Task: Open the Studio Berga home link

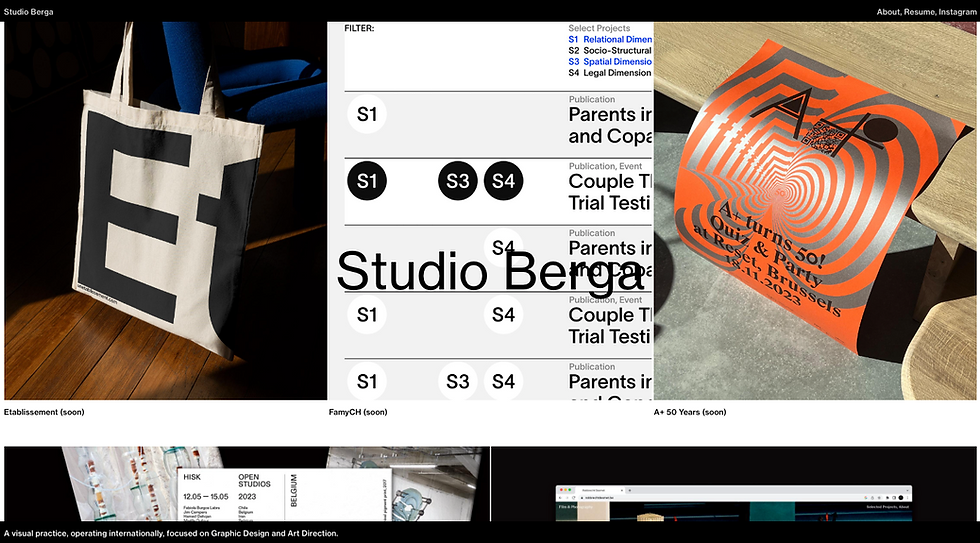Action: pyautogui.click(x=29, y=12)
